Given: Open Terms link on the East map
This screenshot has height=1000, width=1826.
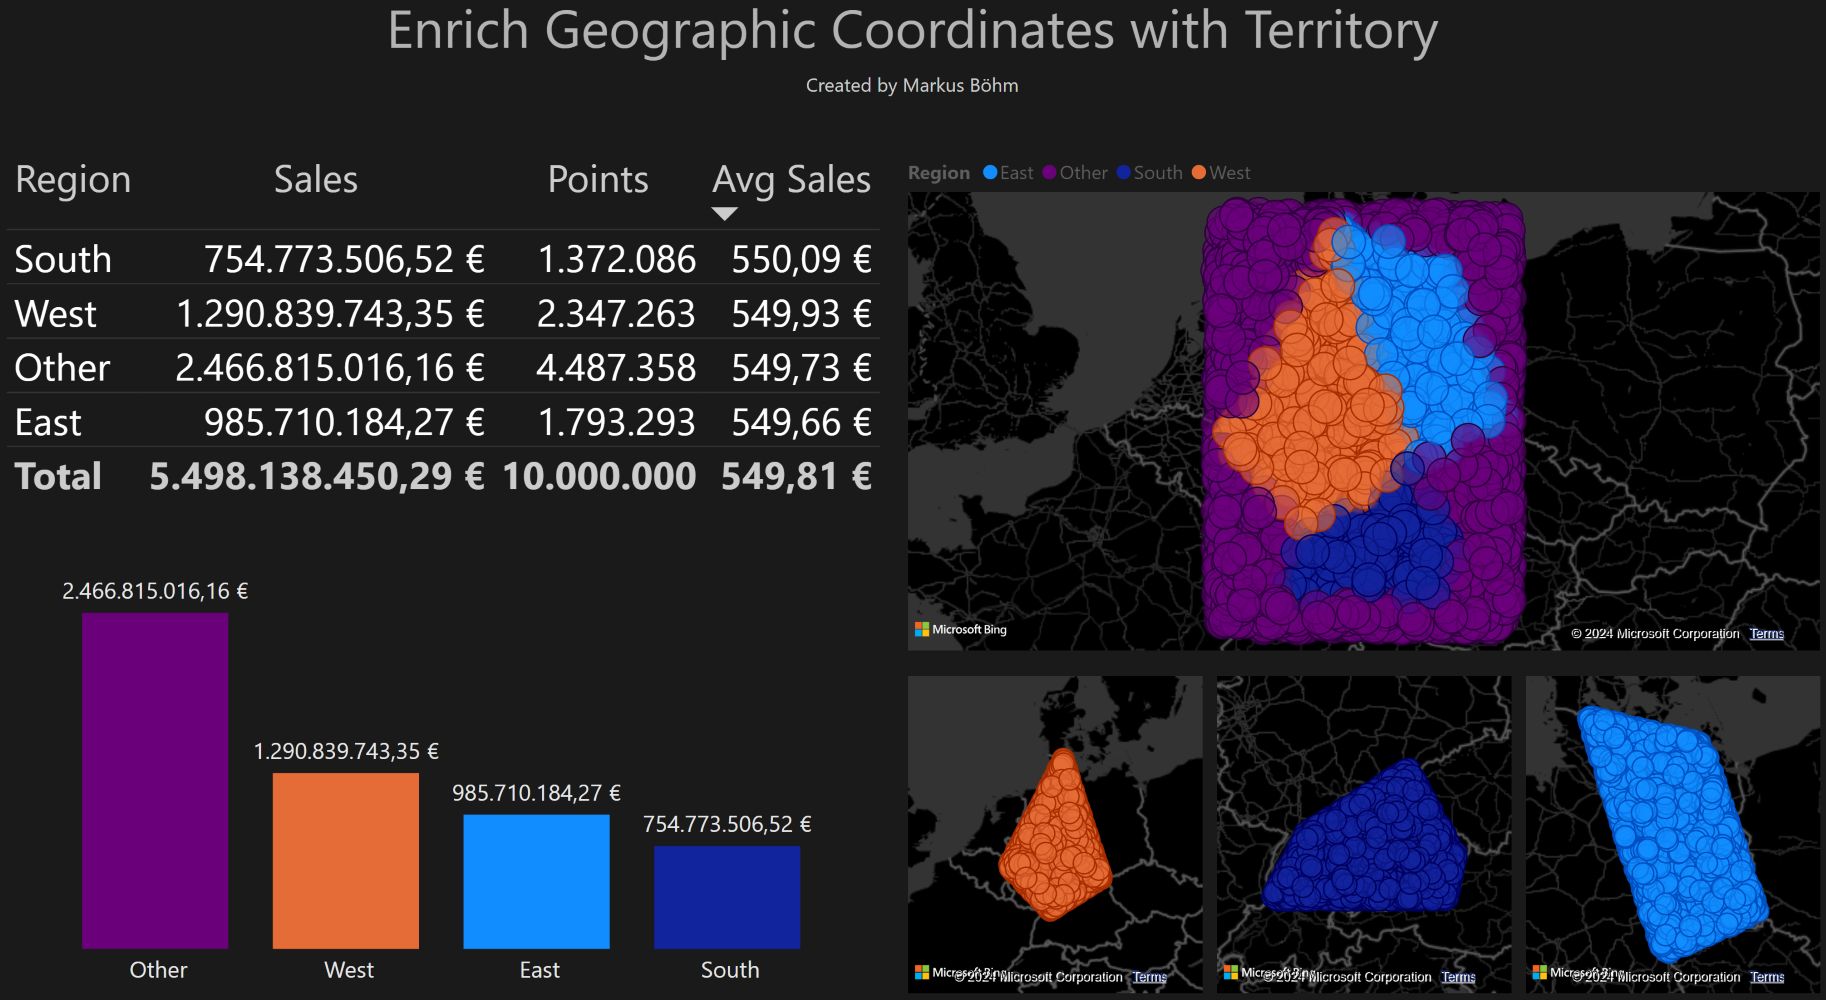Looking at the screenshot, I should pyautogui.click(x=1768, y=977).
